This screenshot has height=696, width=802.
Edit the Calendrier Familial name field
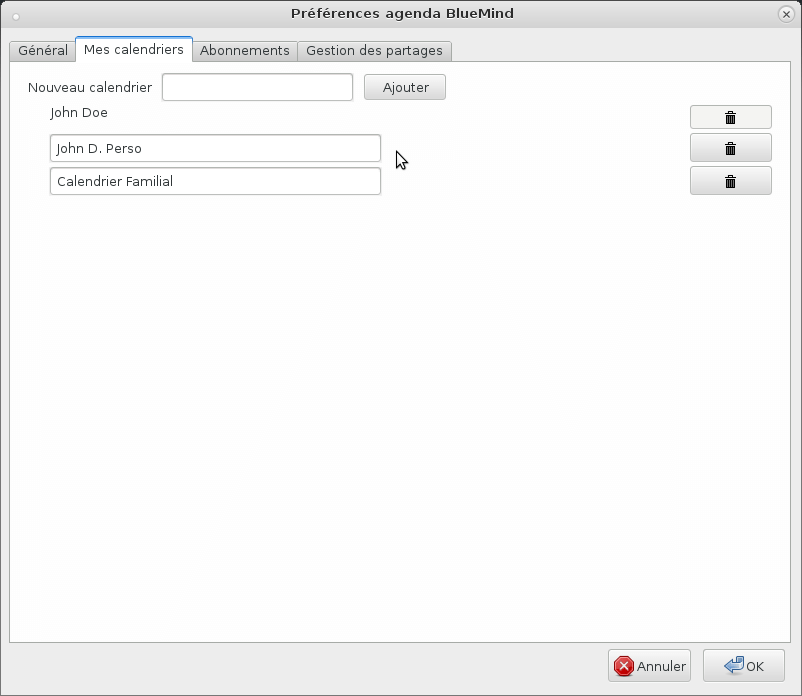tap(215, 181)
